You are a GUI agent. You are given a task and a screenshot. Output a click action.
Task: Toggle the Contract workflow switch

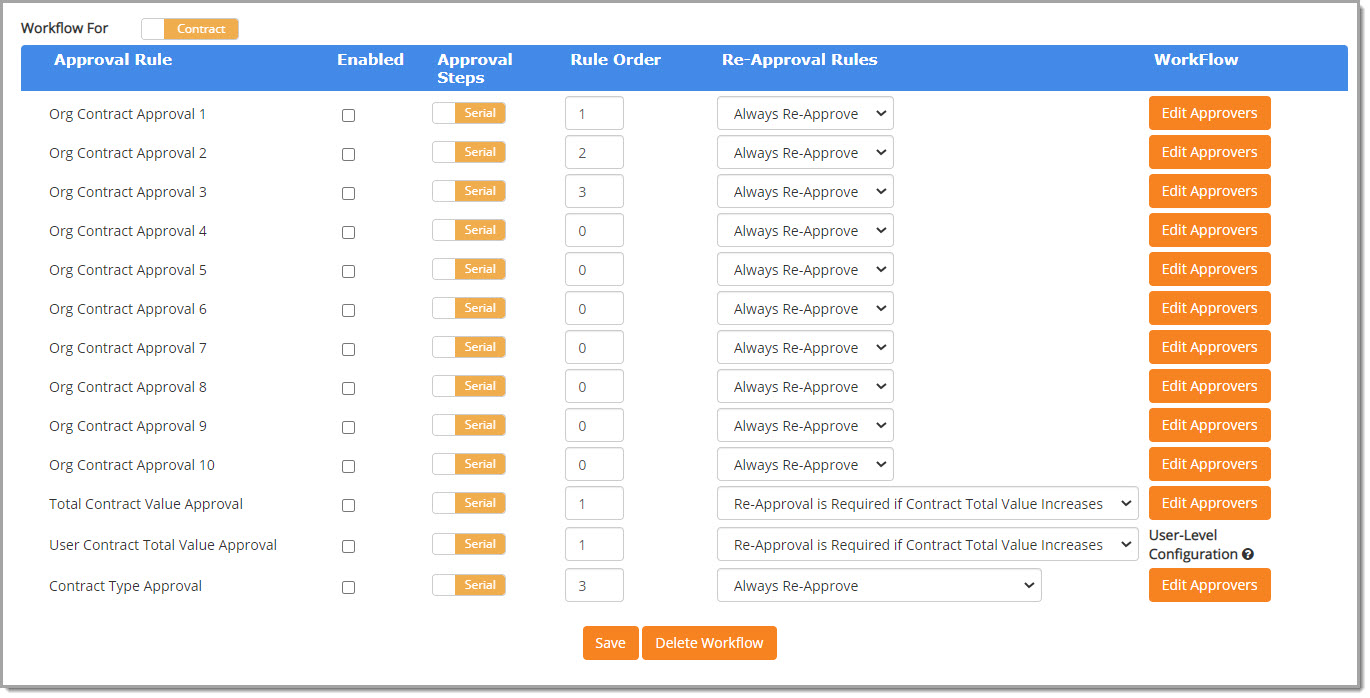tap(189, 29)
